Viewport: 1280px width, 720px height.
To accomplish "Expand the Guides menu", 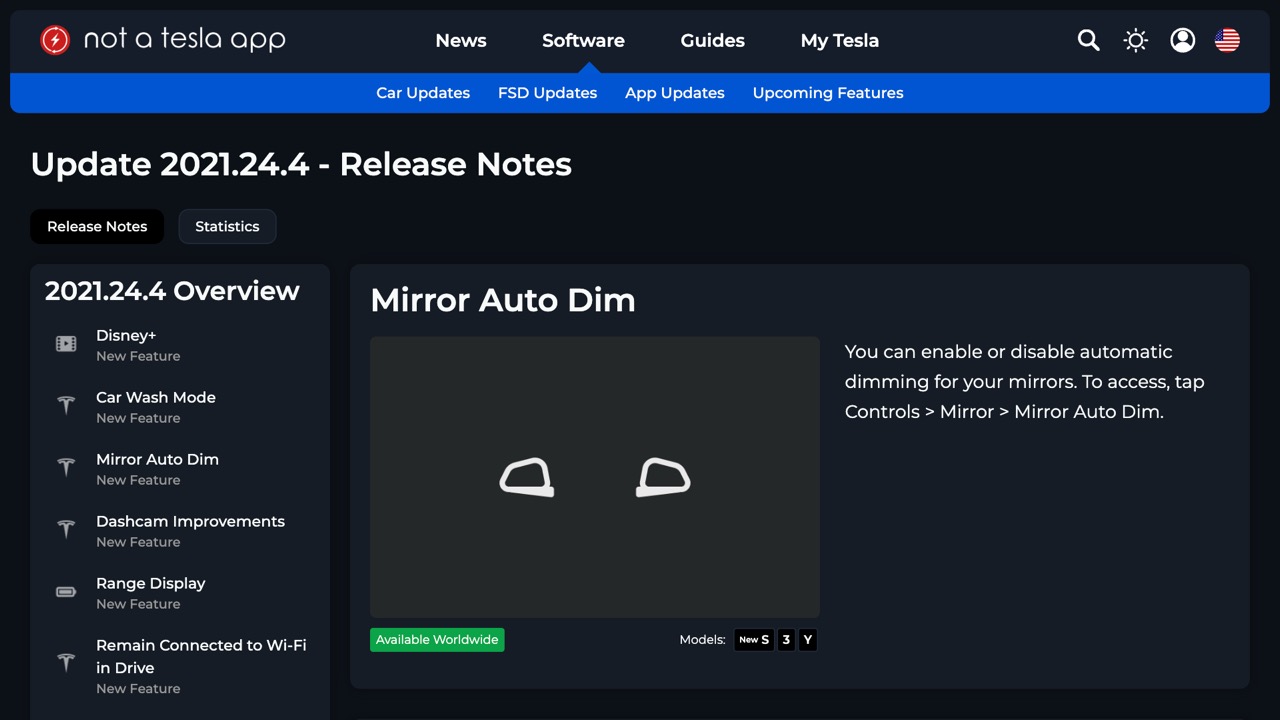I will coord(712,41).
